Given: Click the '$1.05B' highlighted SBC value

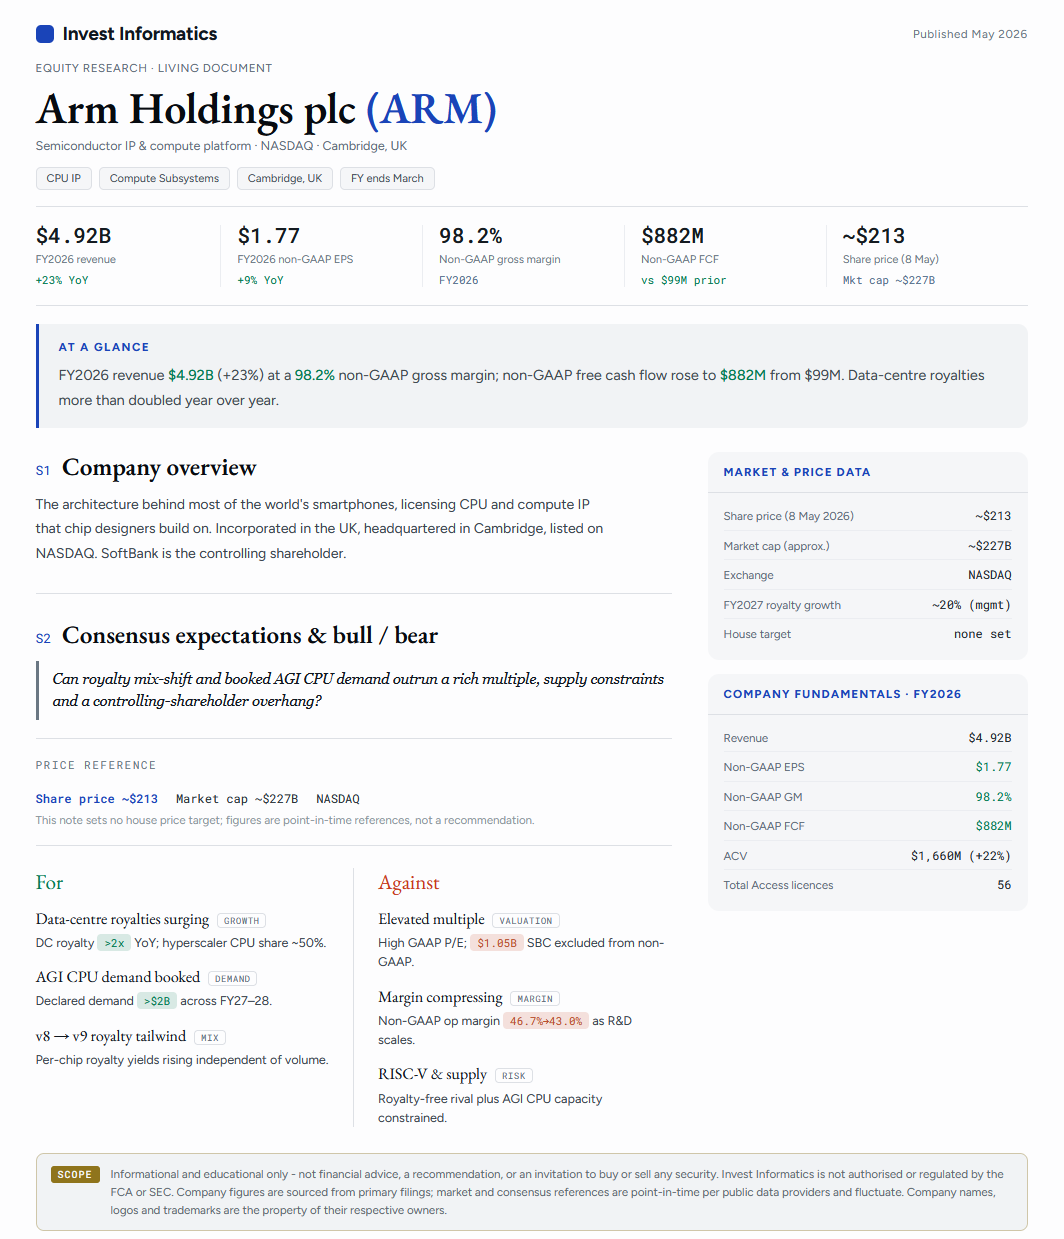Looking at the screenshot, I should click(x=497, y=943).
